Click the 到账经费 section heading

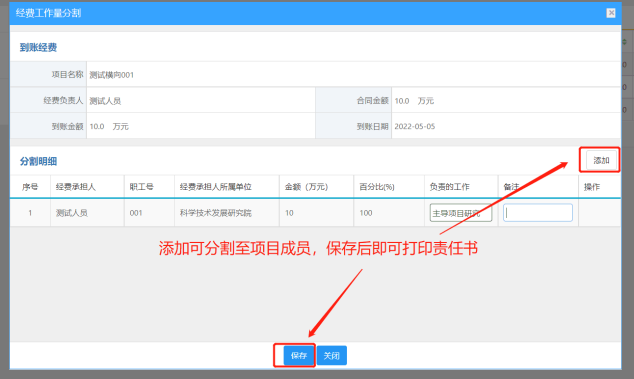[x=38, y=47]
